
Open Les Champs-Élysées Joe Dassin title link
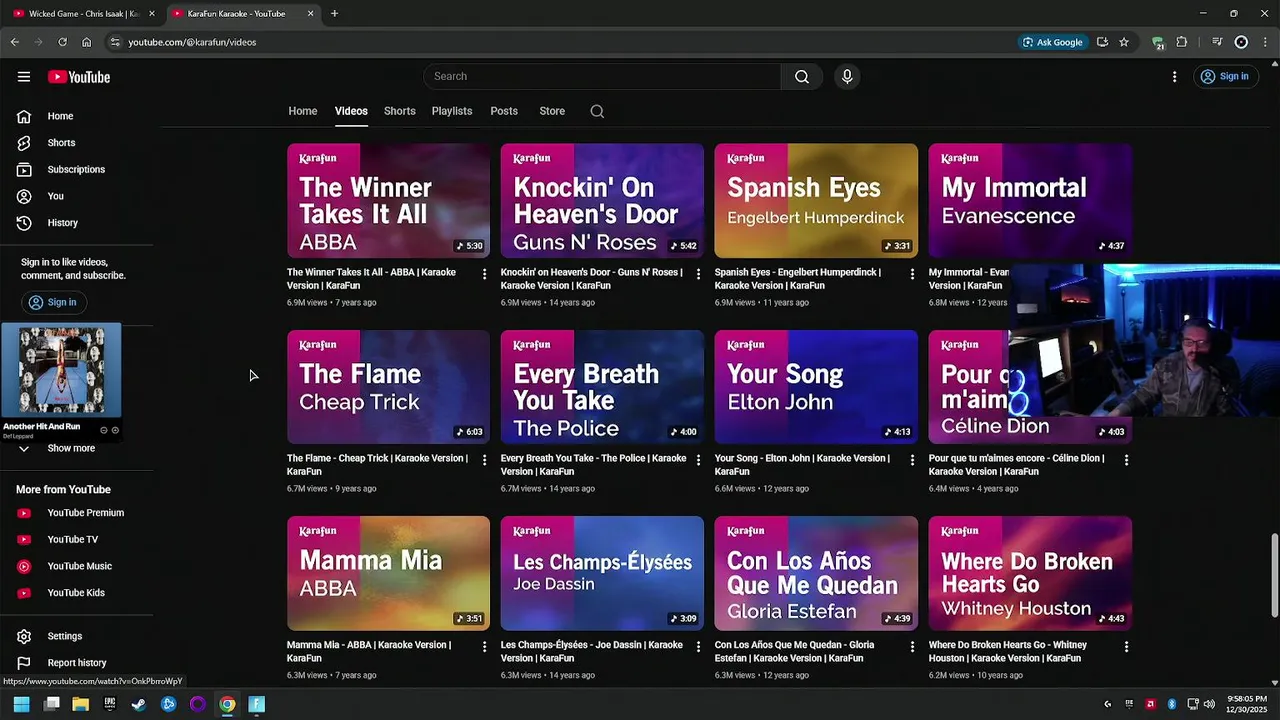pos(592,652)
